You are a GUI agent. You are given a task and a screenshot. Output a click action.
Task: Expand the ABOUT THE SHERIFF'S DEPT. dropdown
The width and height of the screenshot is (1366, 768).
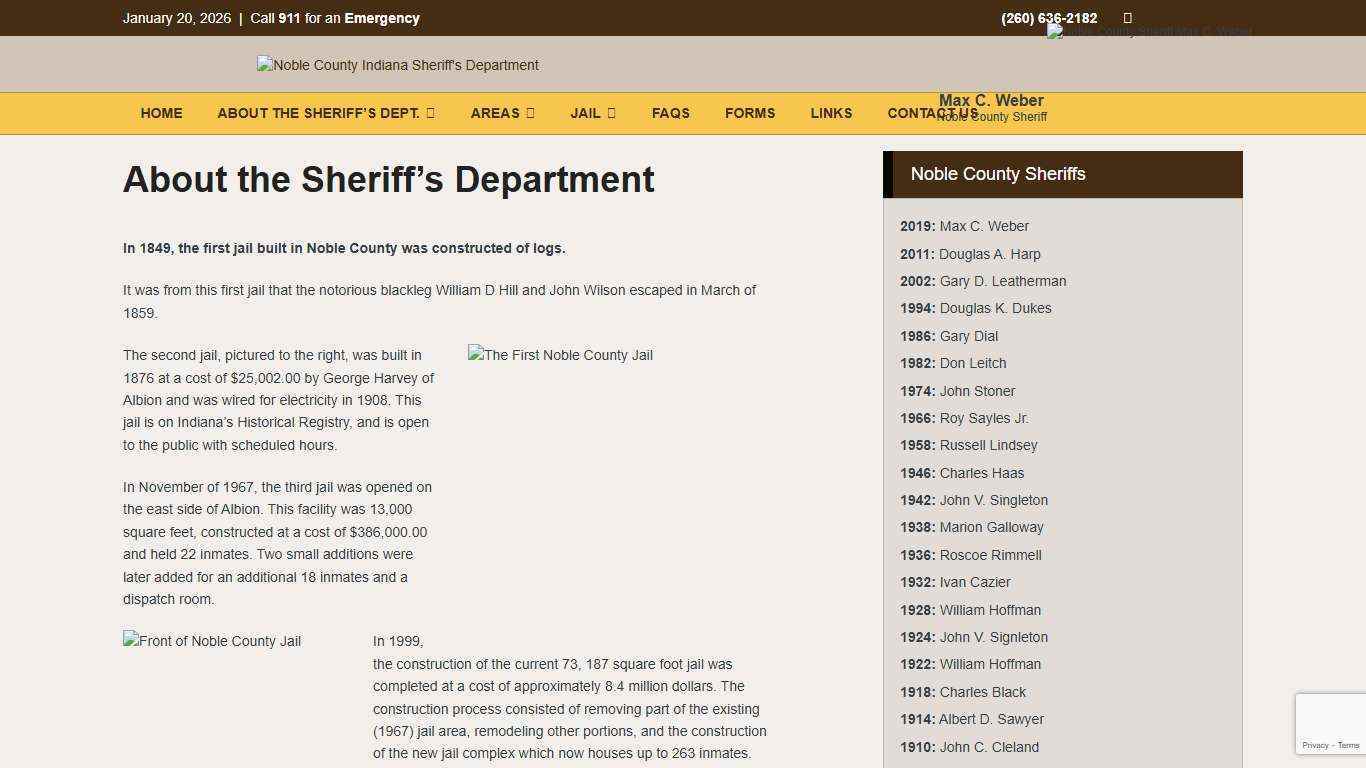[325, 113]
